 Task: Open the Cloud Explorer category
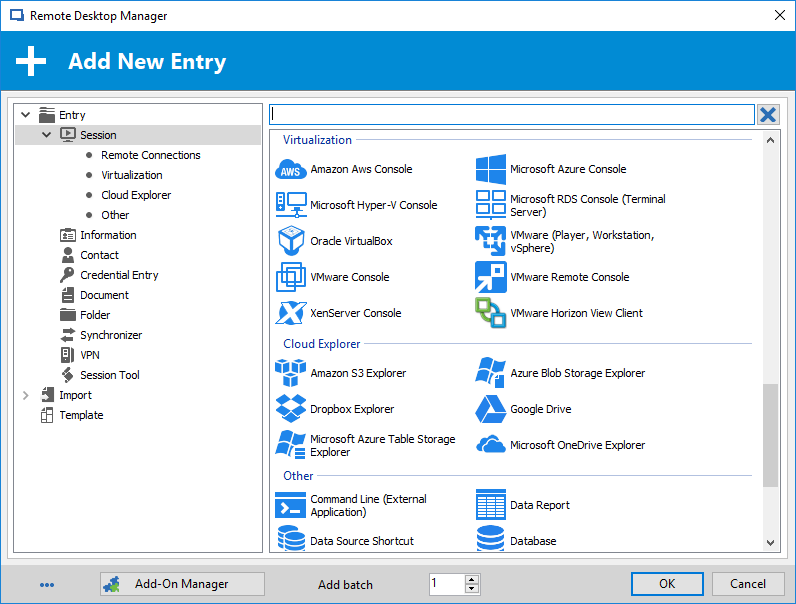[136, 195]
